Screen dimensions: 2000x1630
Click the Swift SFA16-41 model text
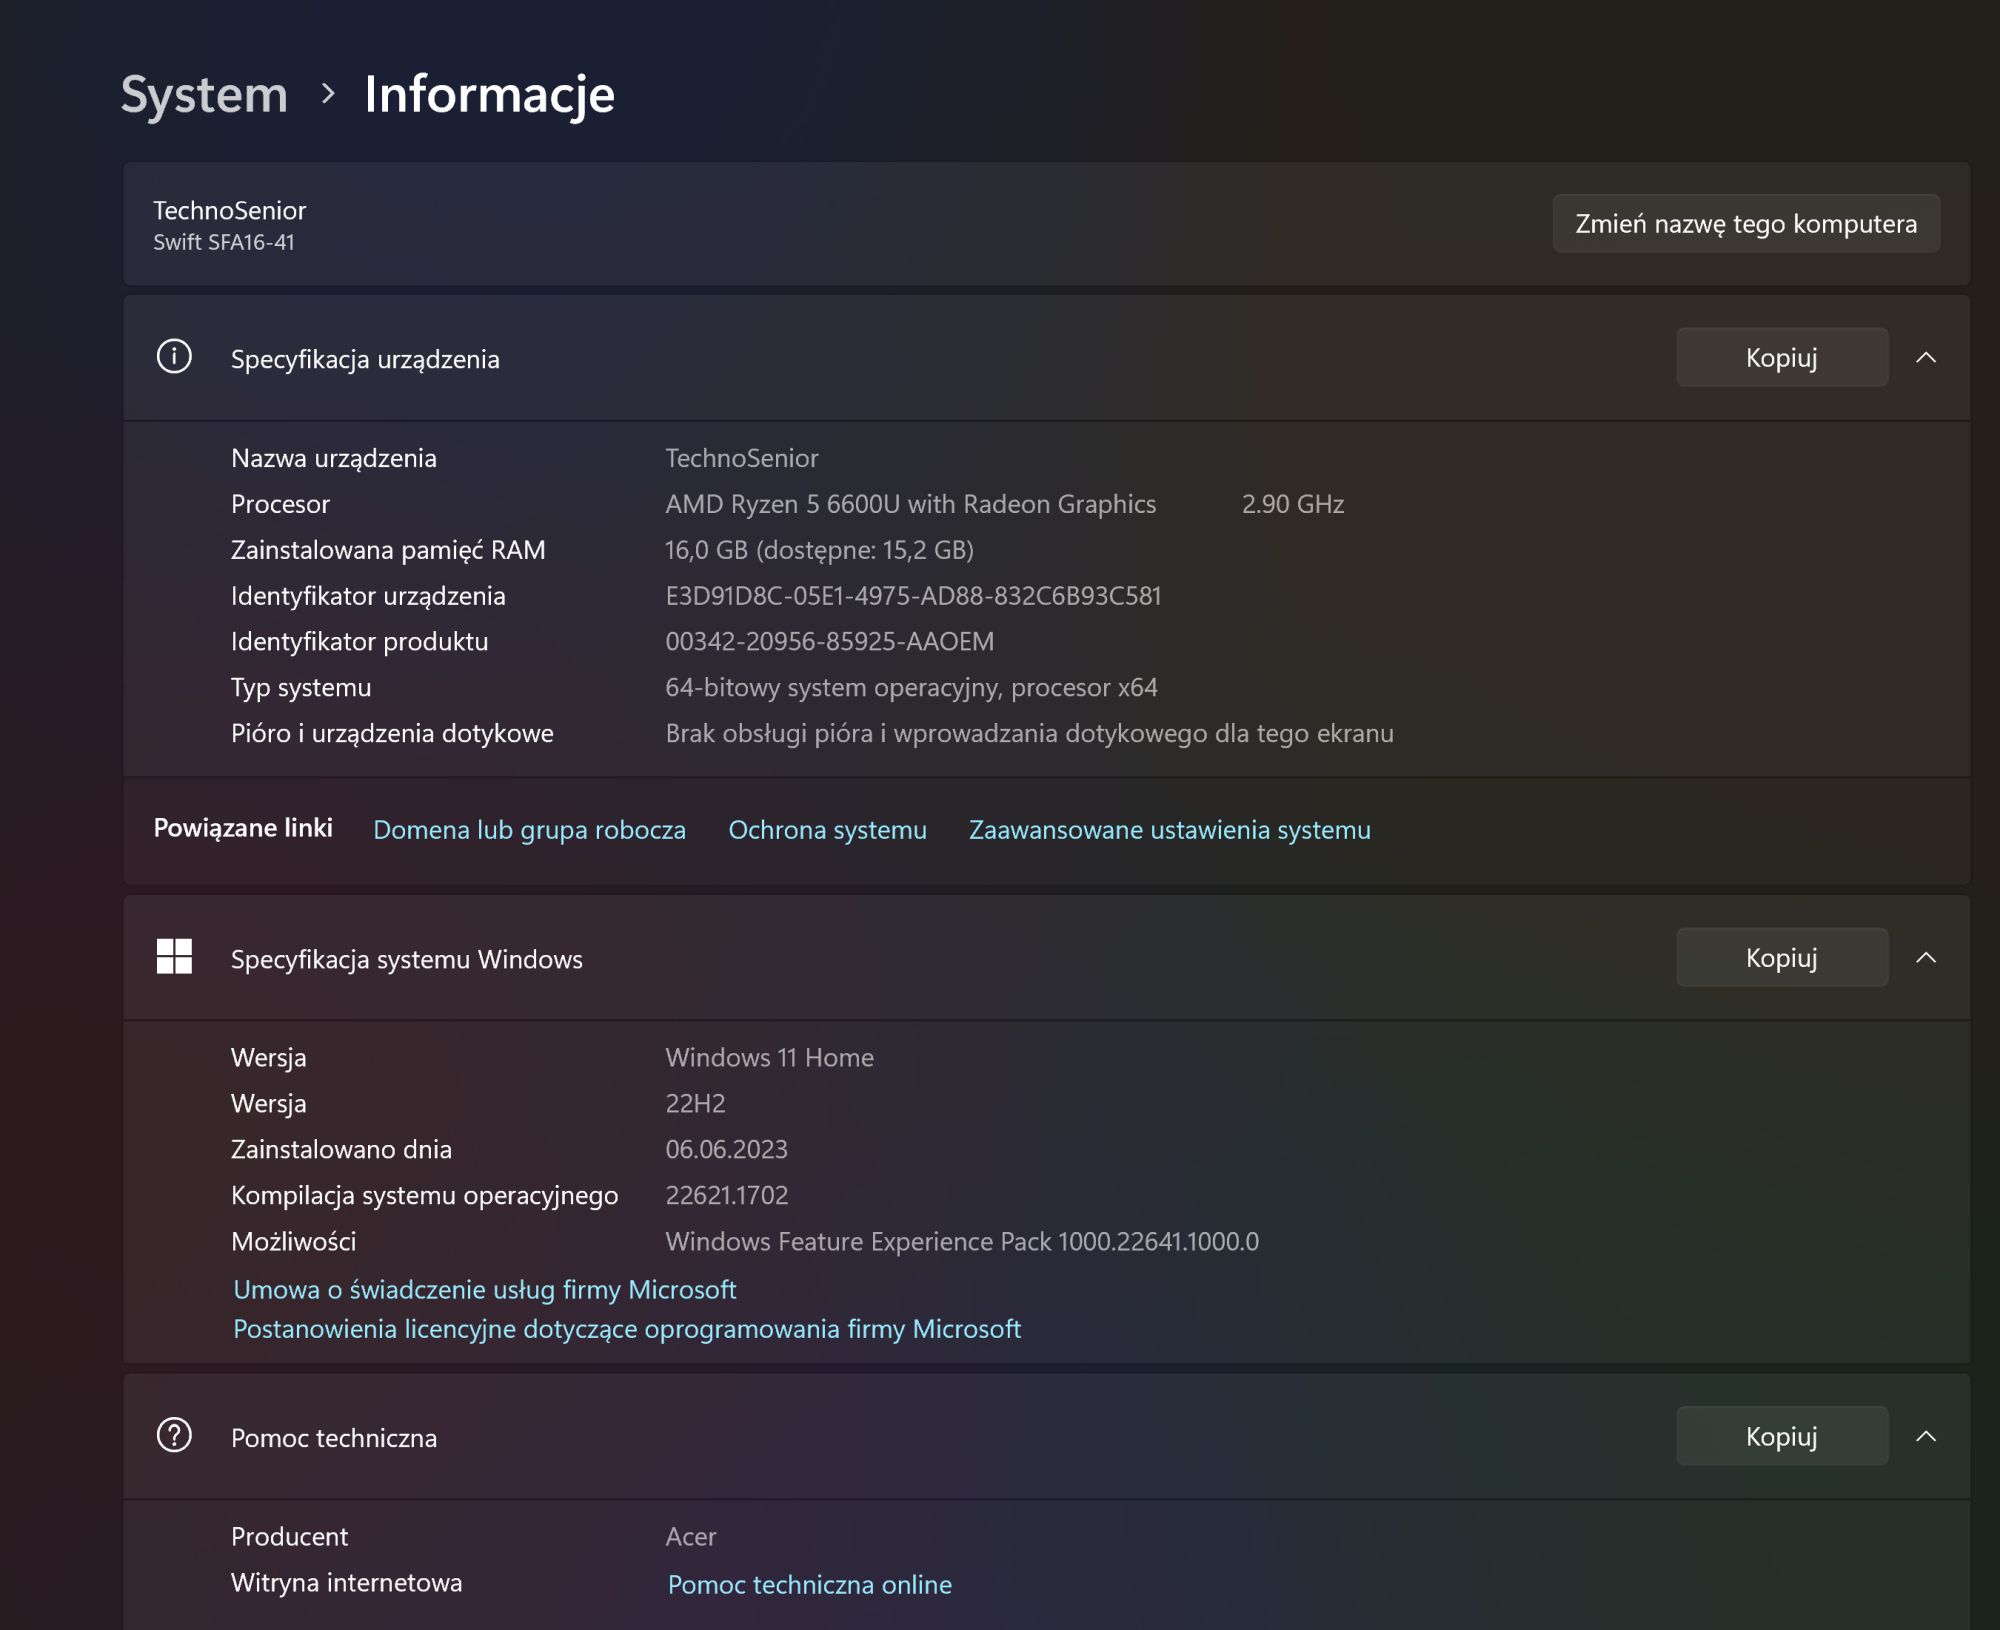[x=224, y=242]
